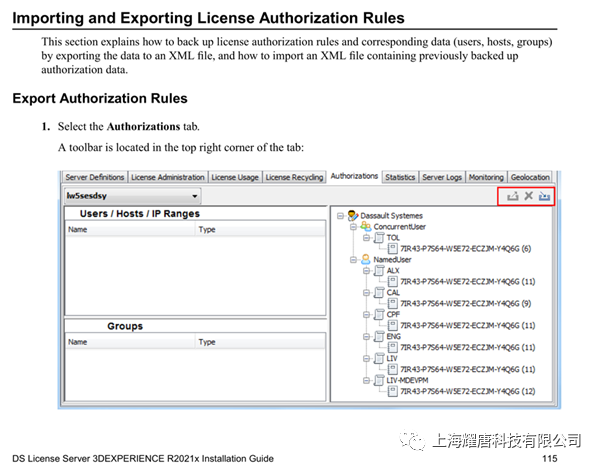Click the import authorization rules icon
This screenshot has width=601, height=468.
544,196
